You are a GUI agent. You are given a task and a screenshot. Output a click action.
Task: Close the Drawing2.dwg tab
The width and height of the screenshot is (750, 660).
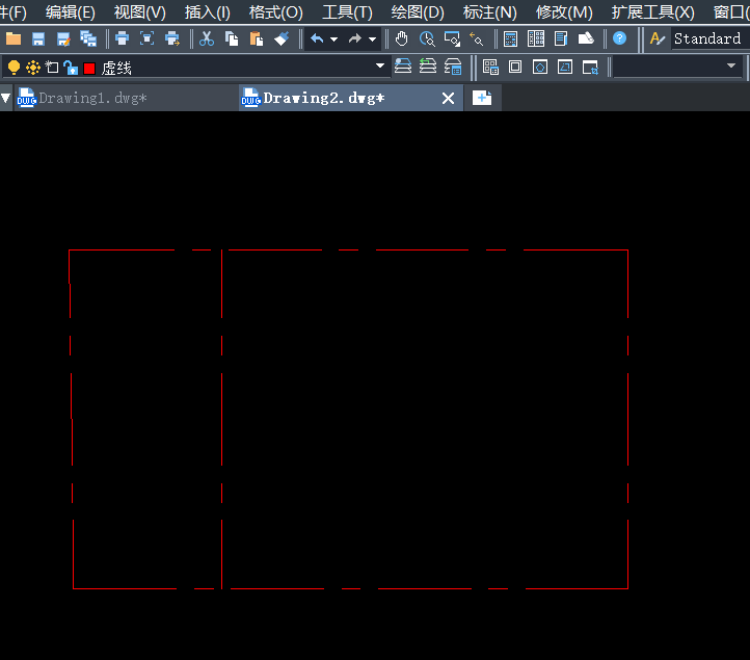tap(448, 99)
